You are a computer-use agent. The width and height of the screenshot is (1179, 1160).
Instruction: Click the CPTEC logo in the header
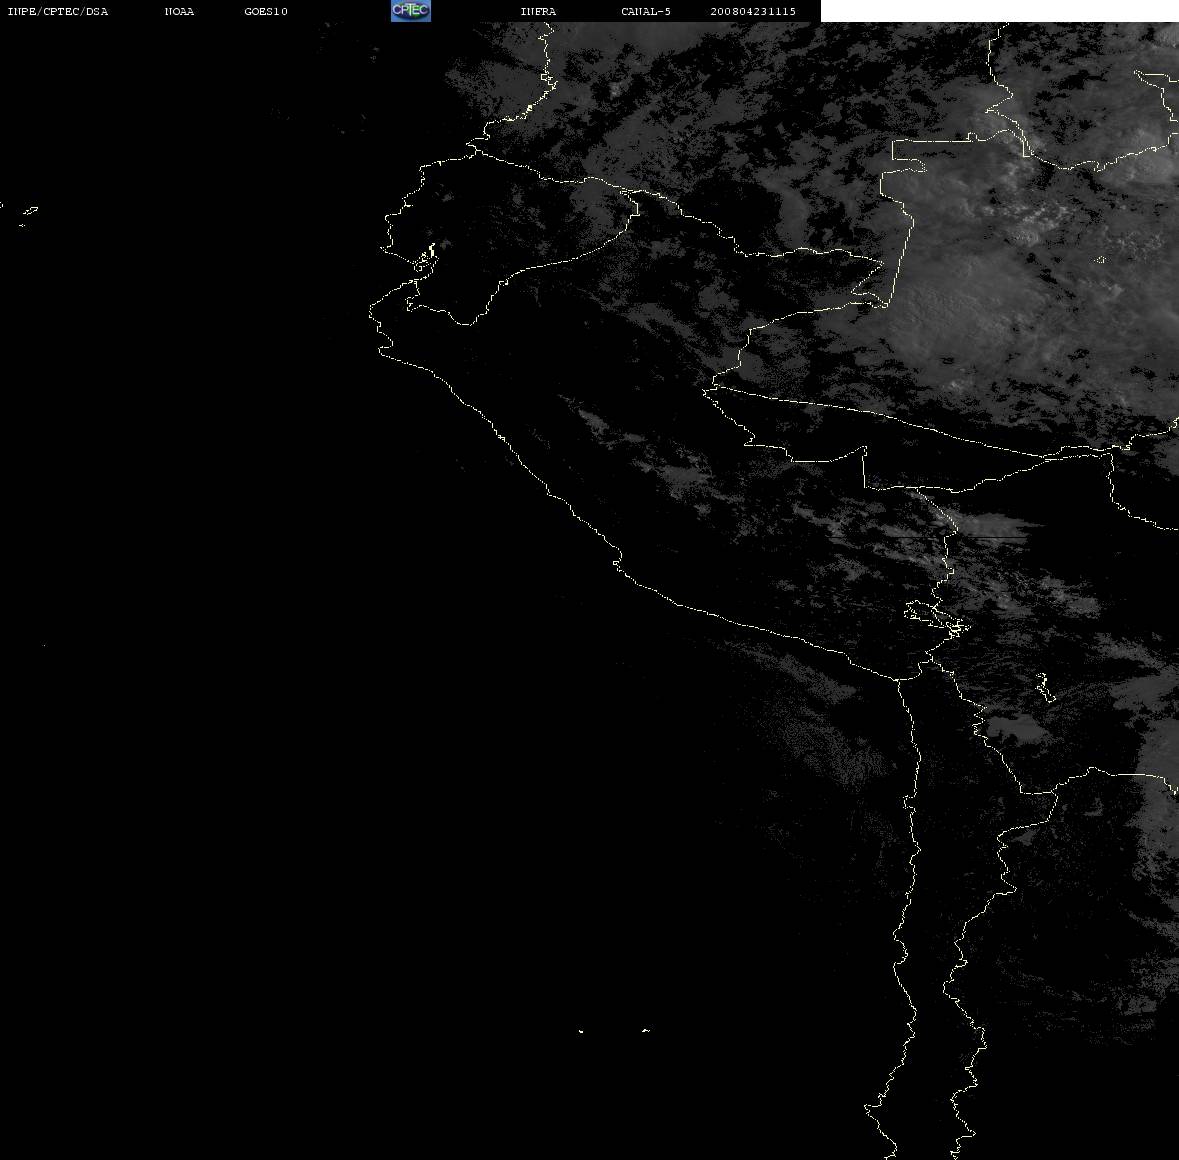[x=411, y=11]
